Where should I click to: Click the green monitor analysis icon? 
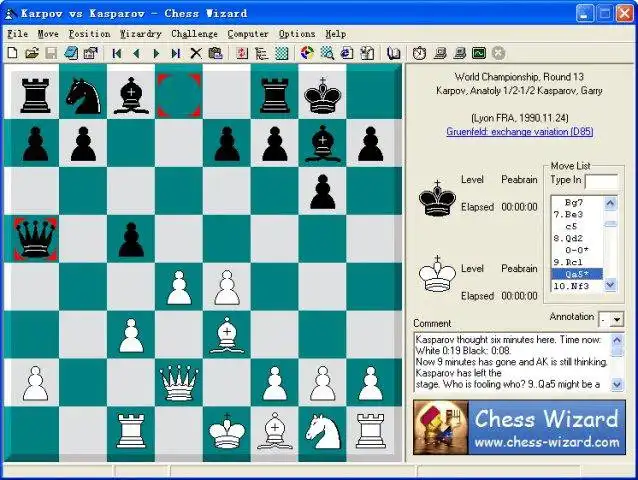click(479, 53)
